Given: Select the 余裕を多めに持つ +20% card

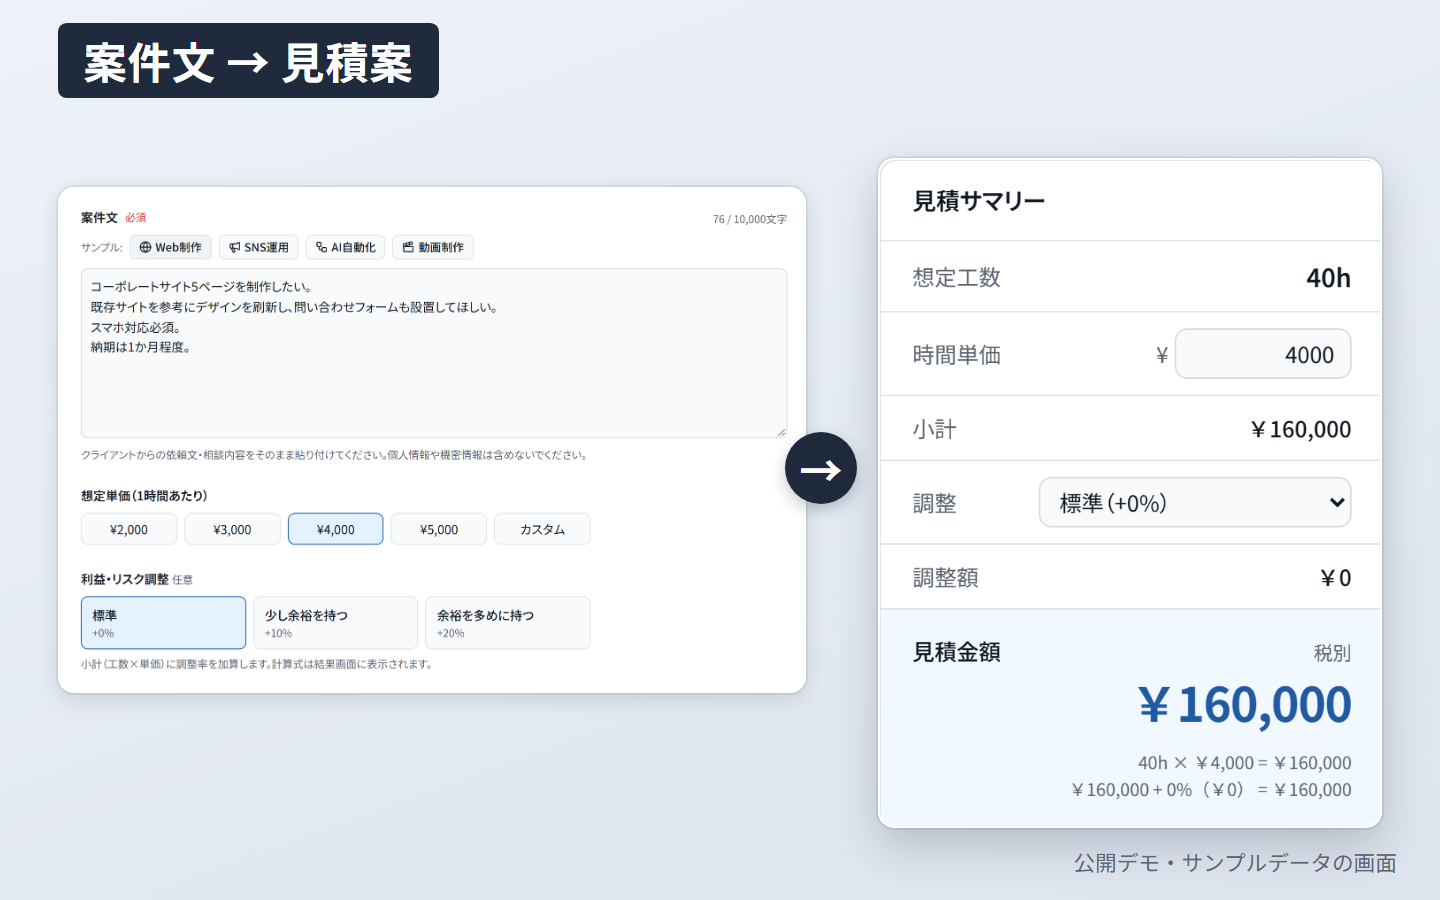Looking at the screenshot, I should coord(508,623).
